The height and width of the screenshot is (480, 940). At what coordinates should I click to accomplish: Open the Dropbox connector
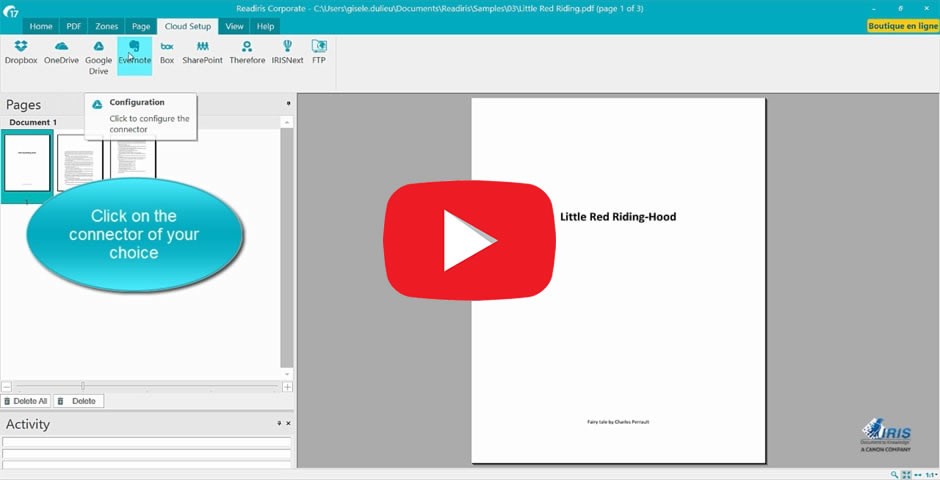tap(21, 53)
